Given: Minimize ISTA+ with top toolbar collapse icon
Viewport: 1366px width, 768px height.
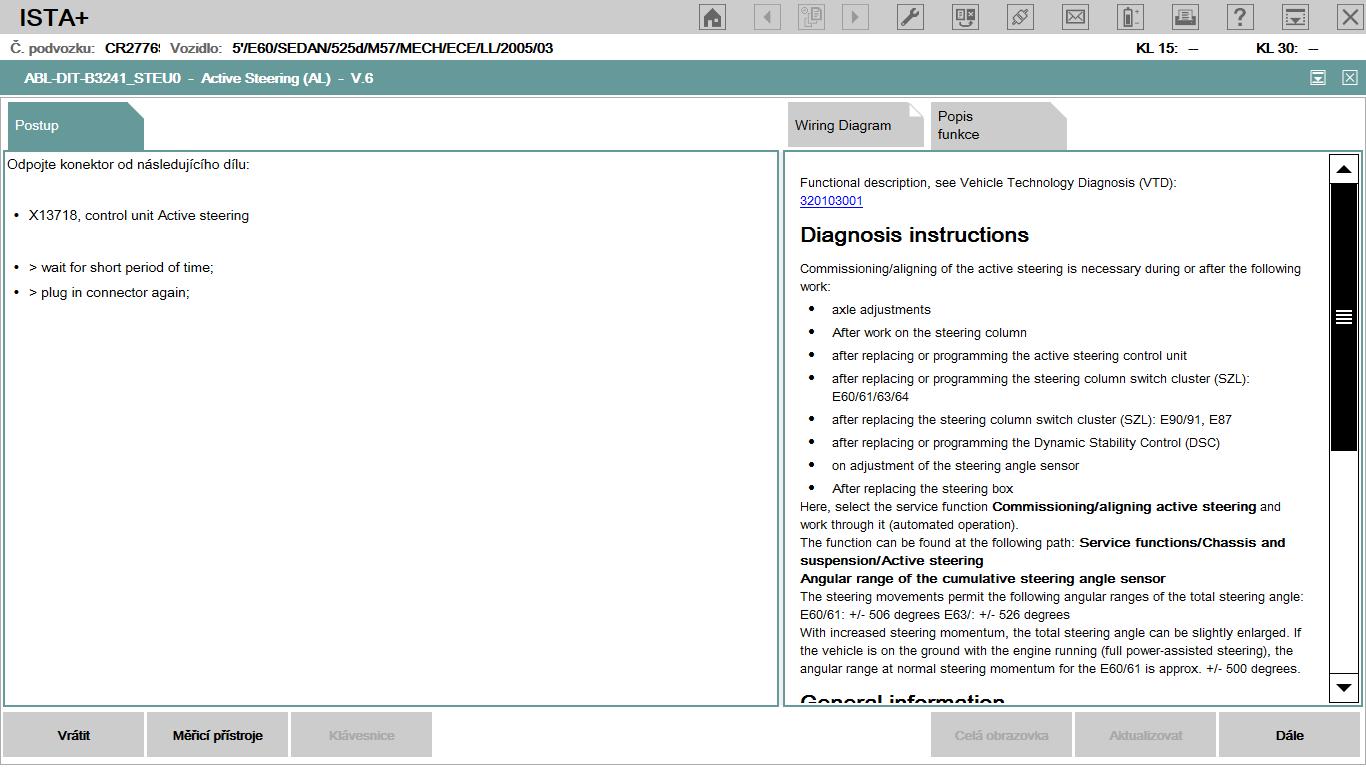Looking at the screenshot, I should [1295, 17].
